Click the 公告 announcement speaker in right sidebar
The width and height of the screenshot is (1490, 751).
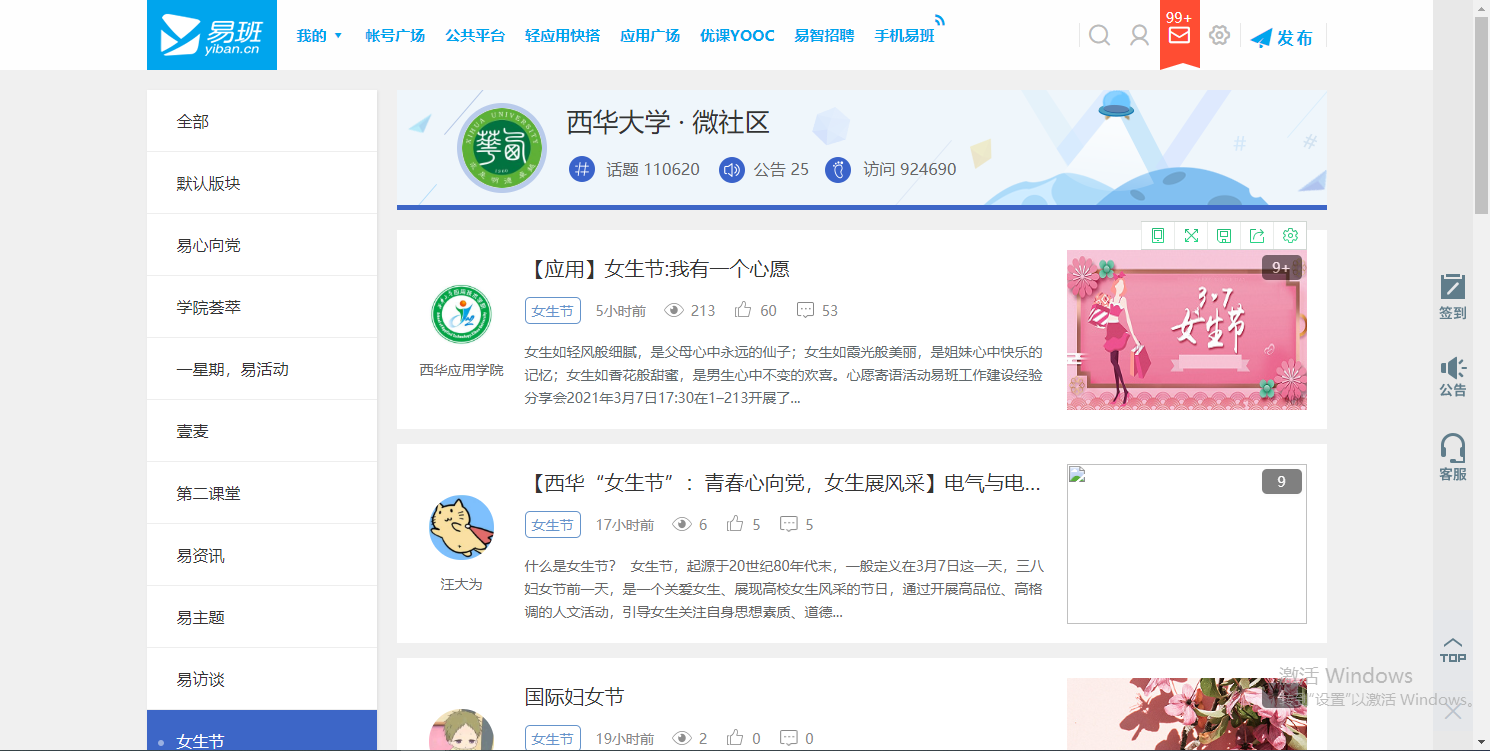tap(1453, 376)
